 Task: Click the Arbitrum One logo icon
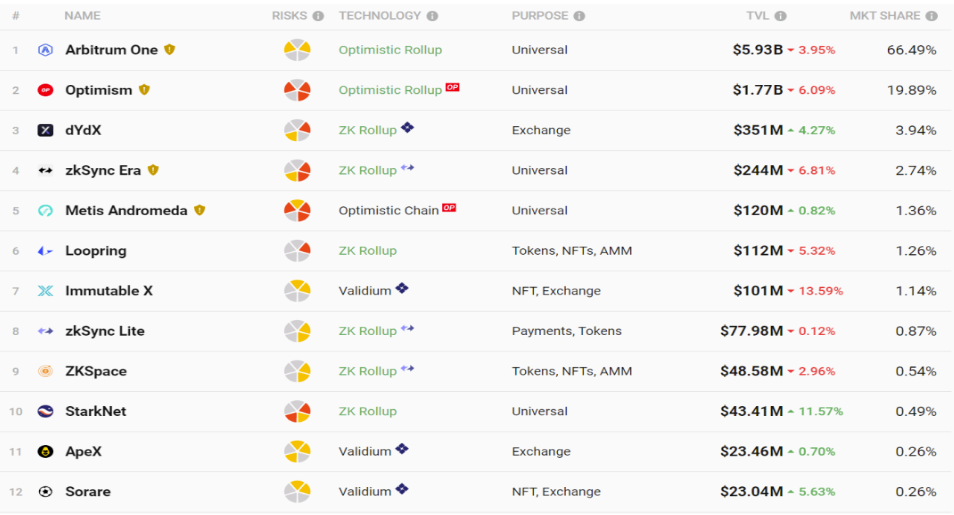click(45, 50)
